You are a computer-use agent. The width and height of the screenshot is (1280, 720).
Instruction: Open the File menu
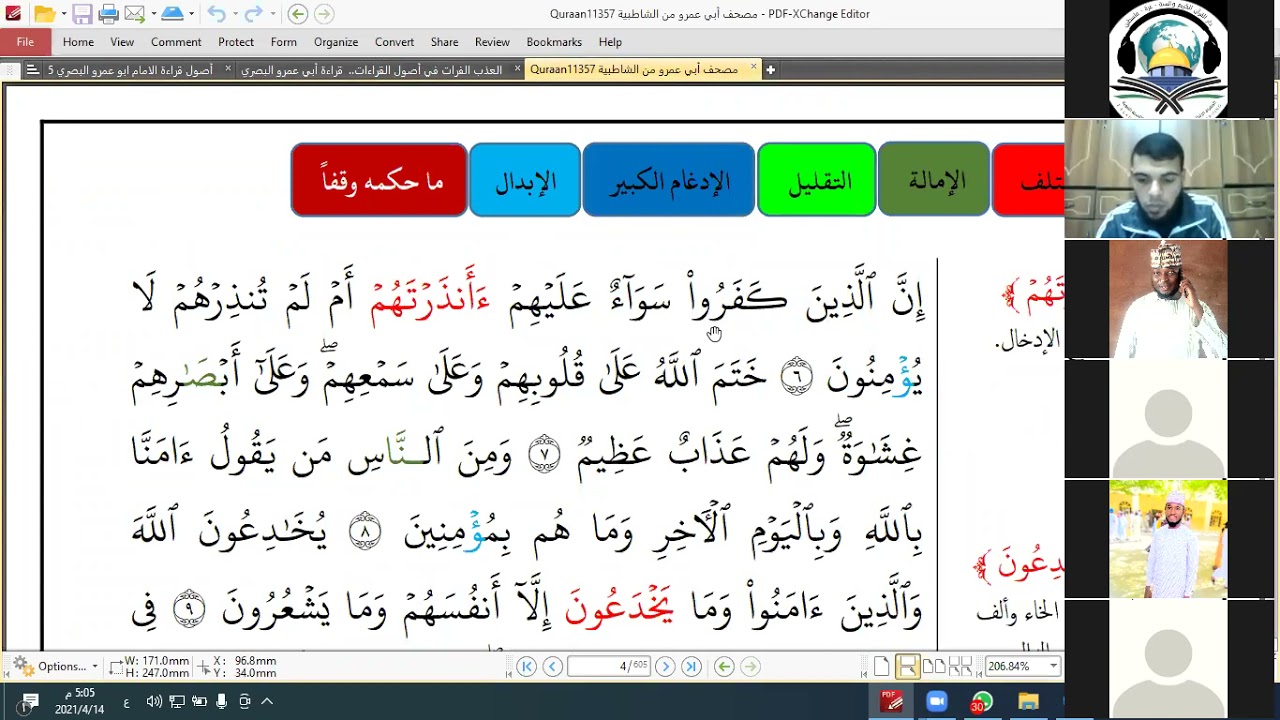tap(25, 42)
